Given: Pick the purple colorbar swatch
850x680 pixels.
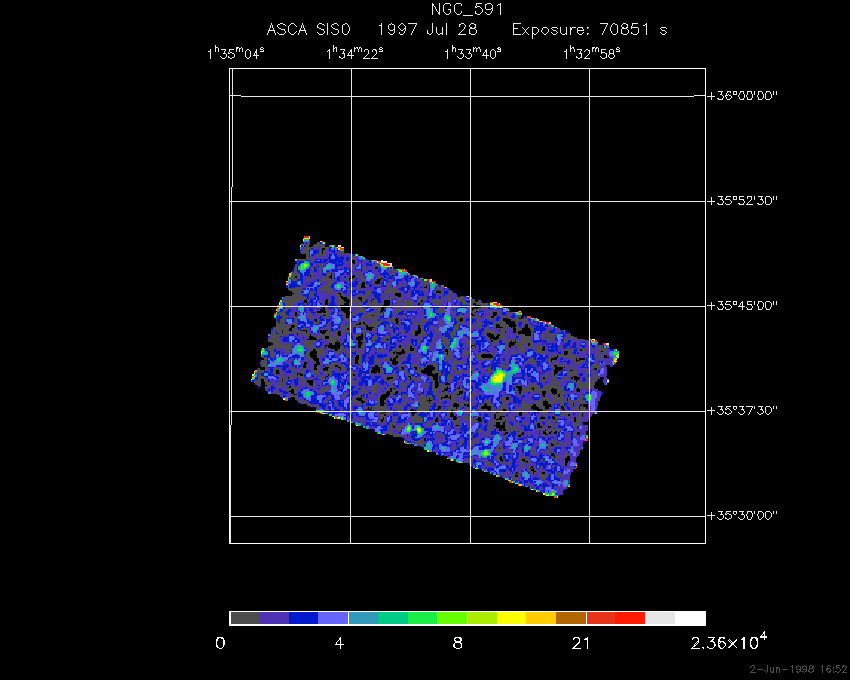Looking at the screenshot, I should click(x=274, y=618).
